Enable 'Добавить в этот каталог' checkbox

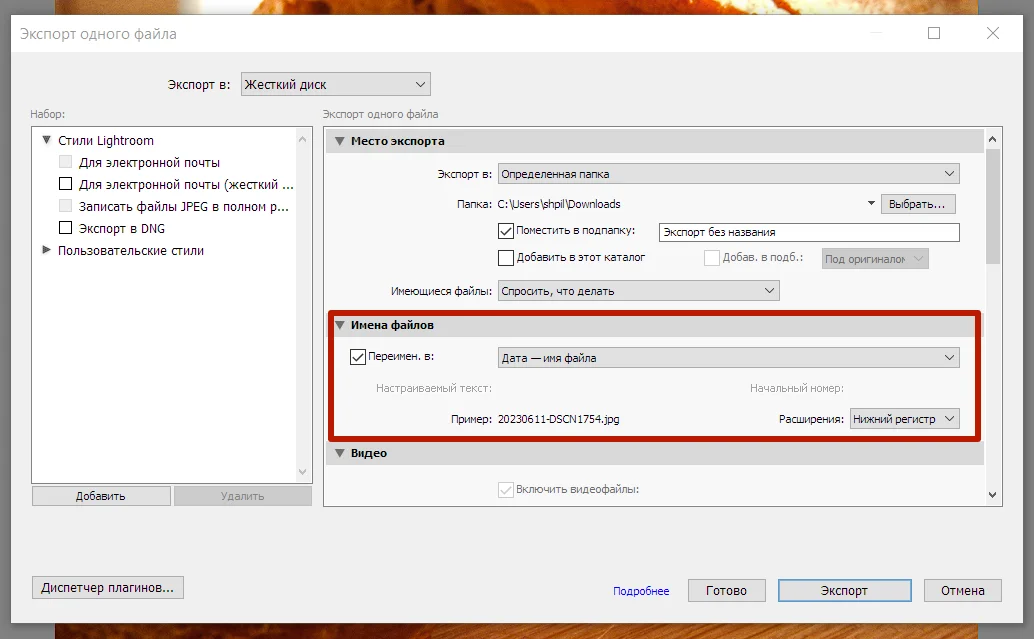[x=506, y=258]
